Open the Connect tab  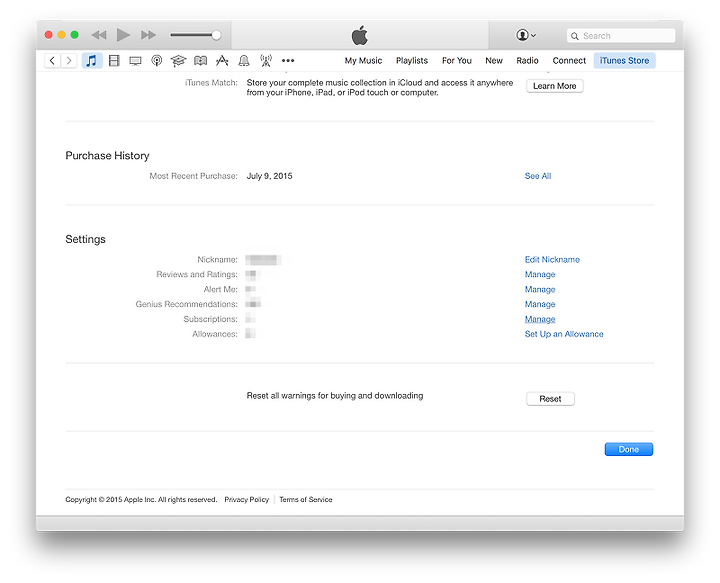(x=569, y=61)
